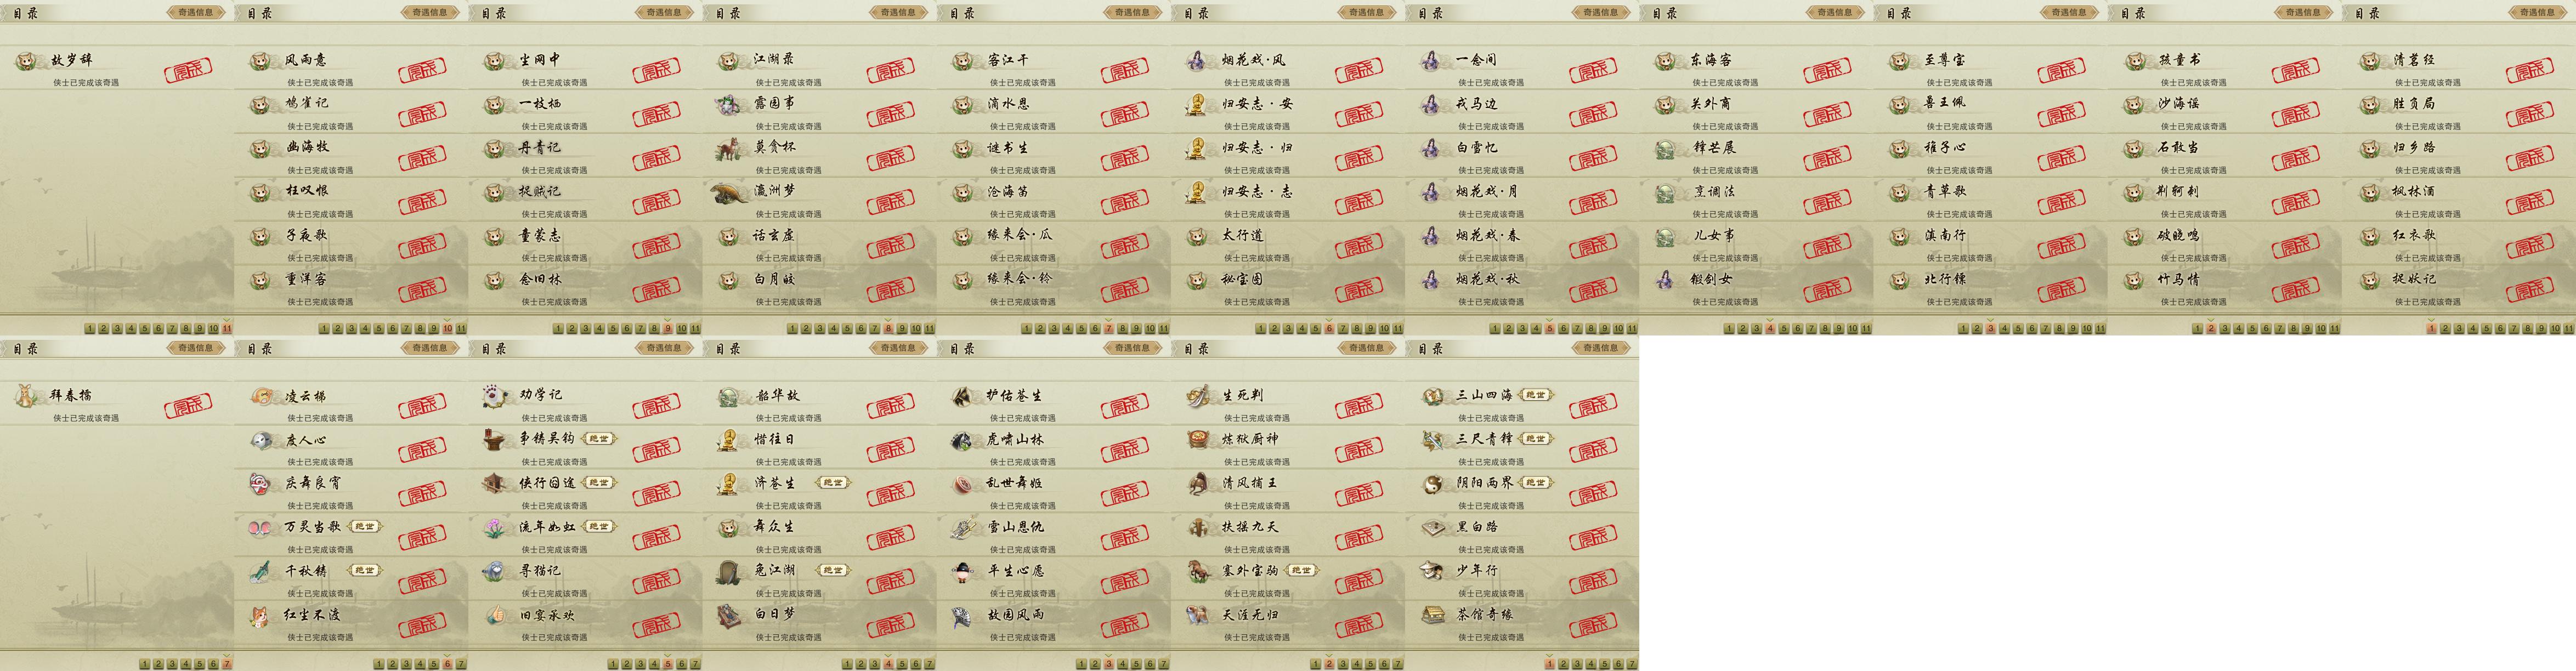
Task: Click the lizard icon beside 瀛洲梦
Action: (729, 192)
